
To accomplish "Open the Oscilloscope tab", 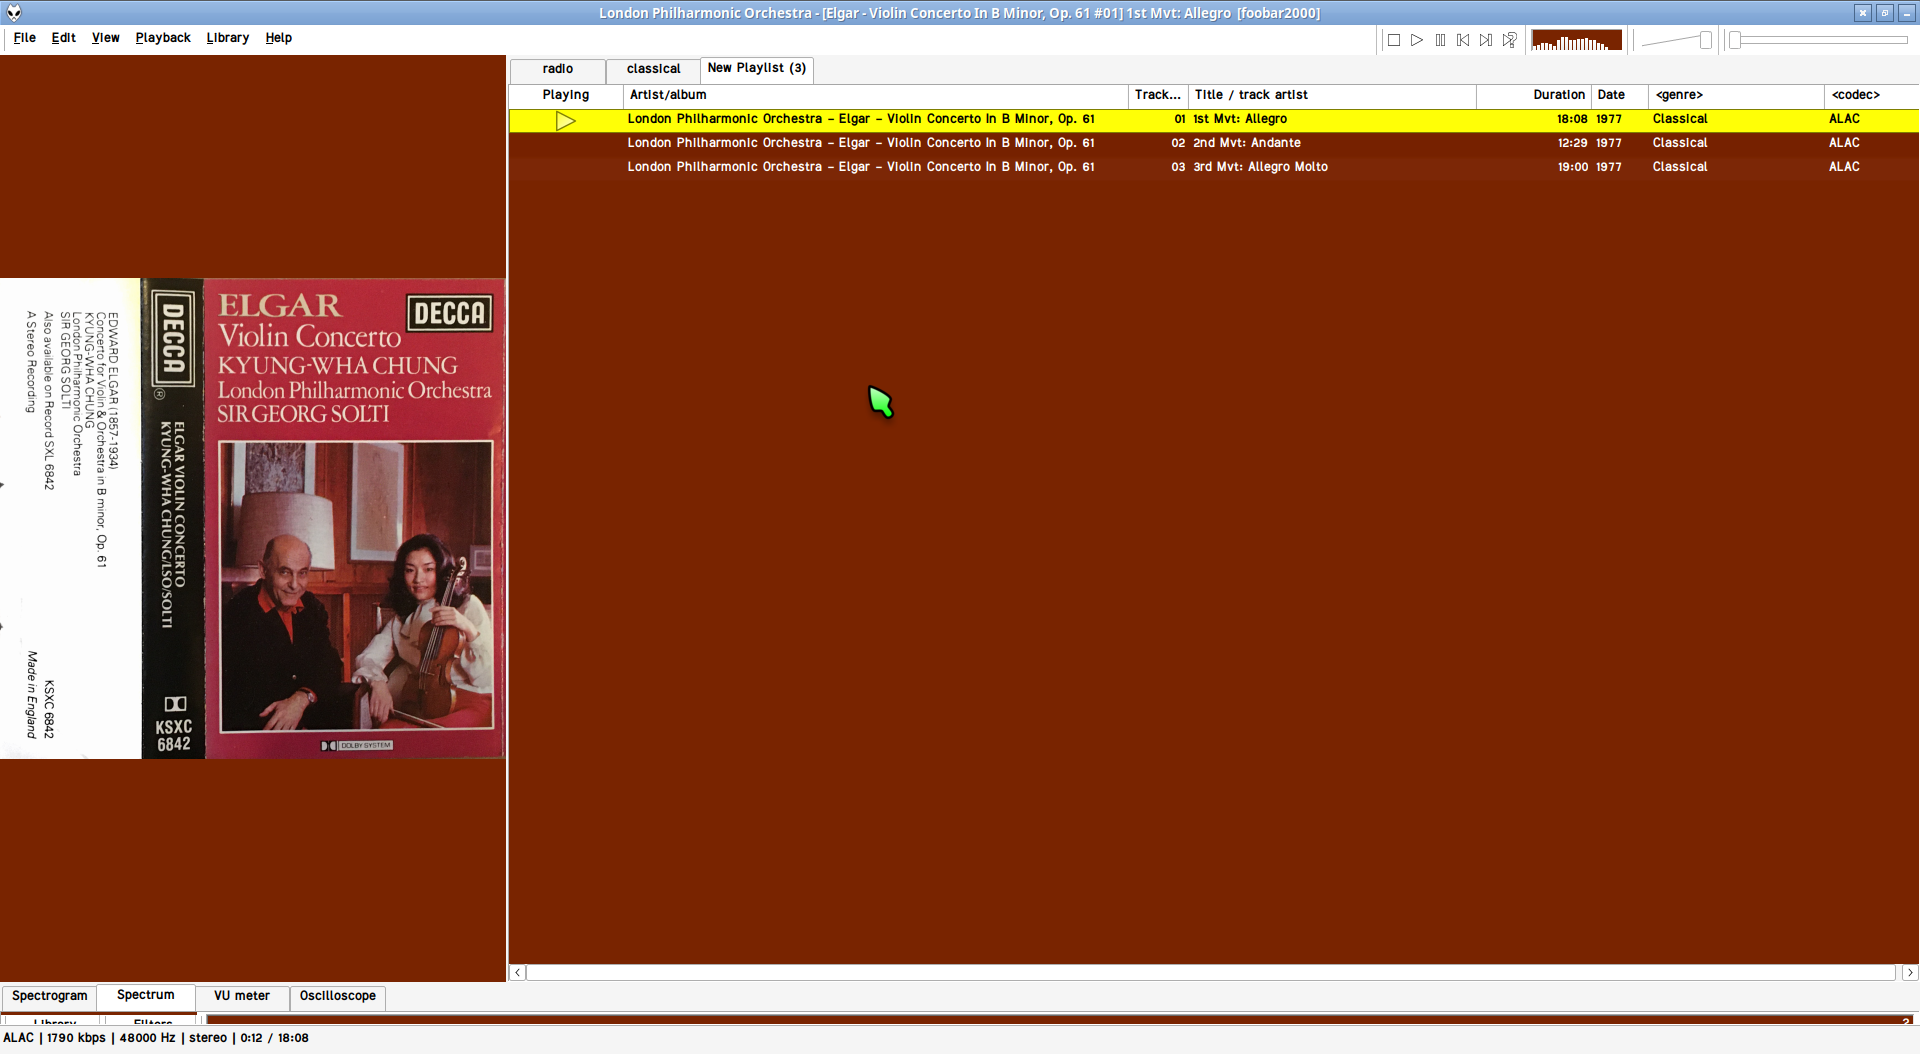I will tap(338, 996).
